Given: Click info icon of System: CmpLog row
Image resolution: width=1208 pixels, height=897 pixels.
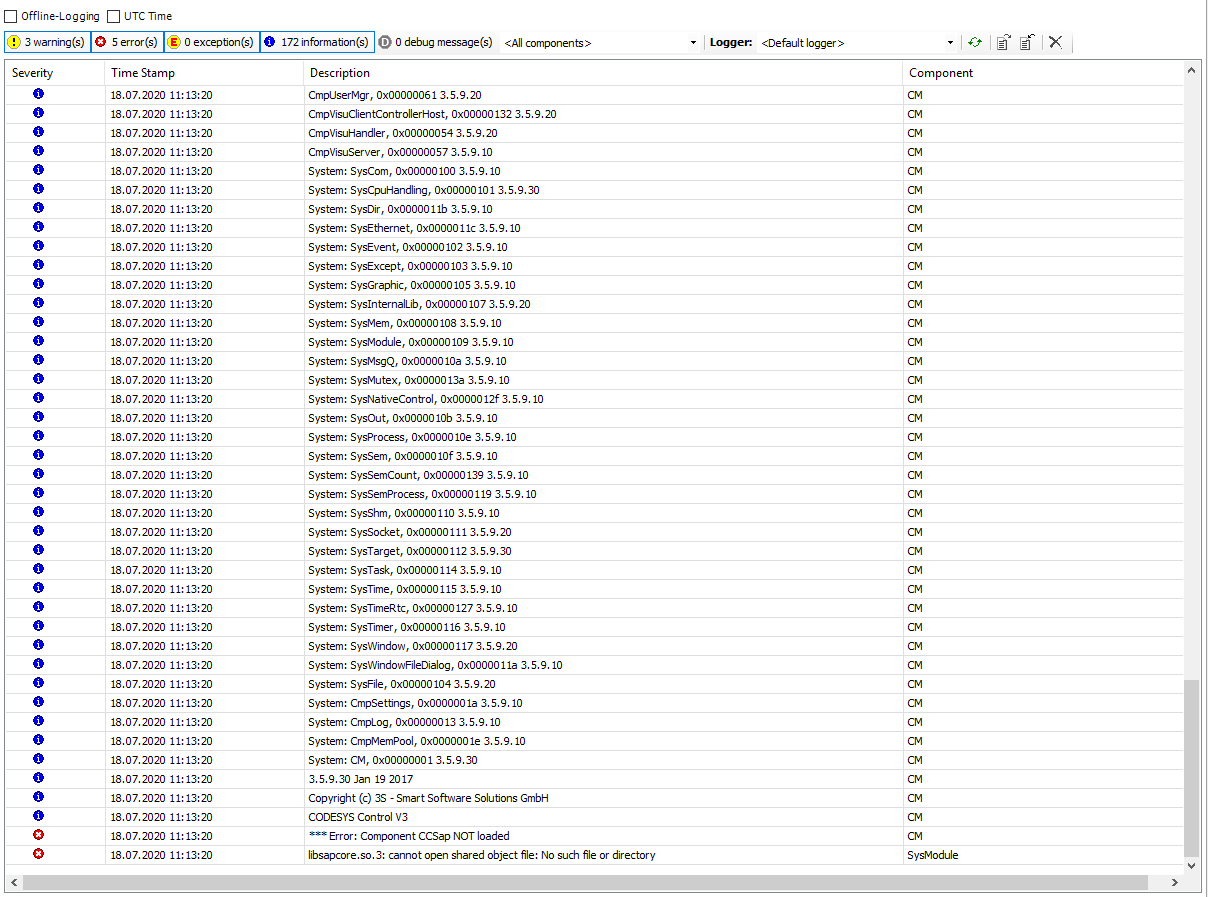Looking at the screenshot, I should (x=38, y=721).
